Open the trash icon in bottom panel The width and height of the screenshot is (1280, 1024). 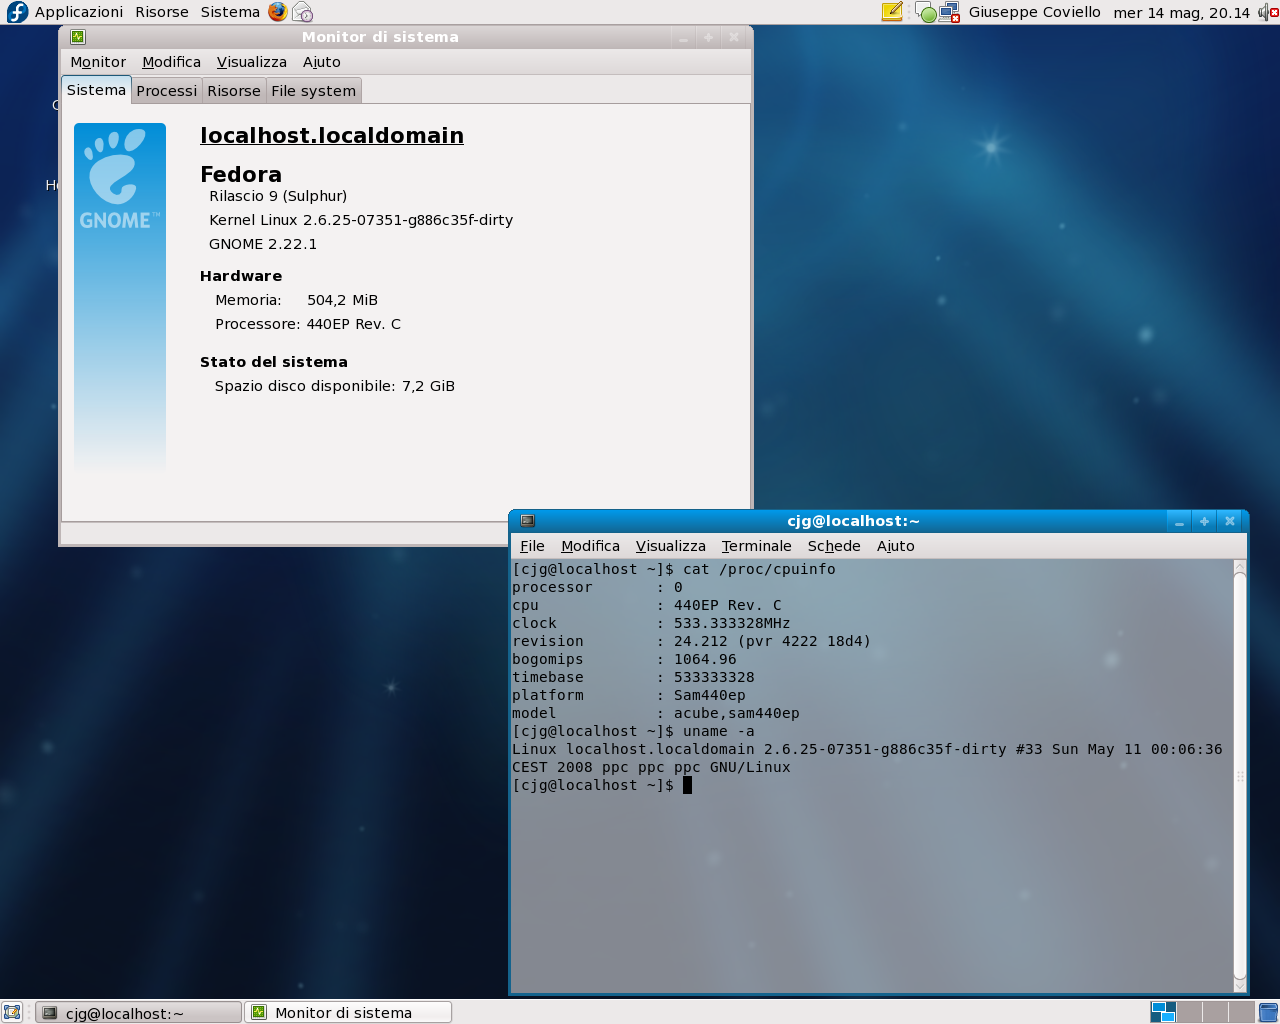tap(1268, 1012)
